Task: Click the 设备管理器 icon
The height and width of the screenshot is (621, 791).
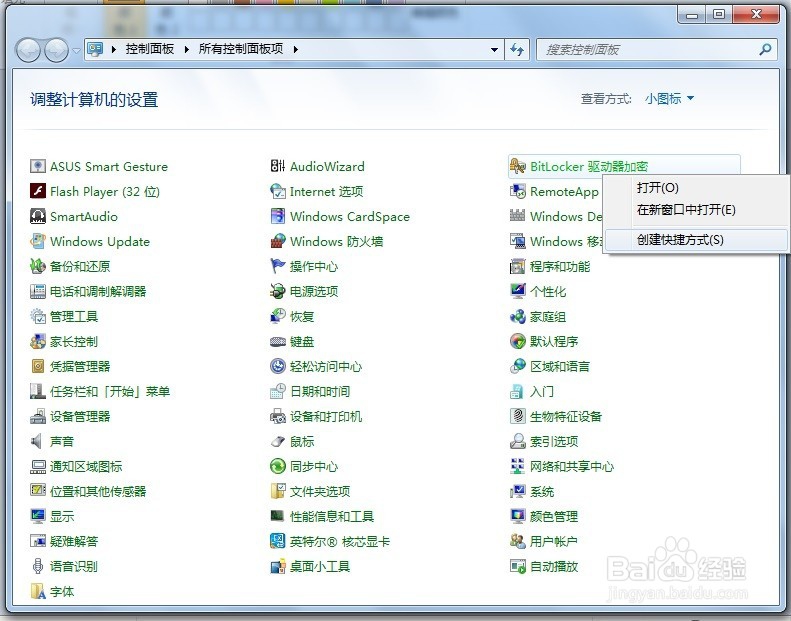Action: coord(38,416)
